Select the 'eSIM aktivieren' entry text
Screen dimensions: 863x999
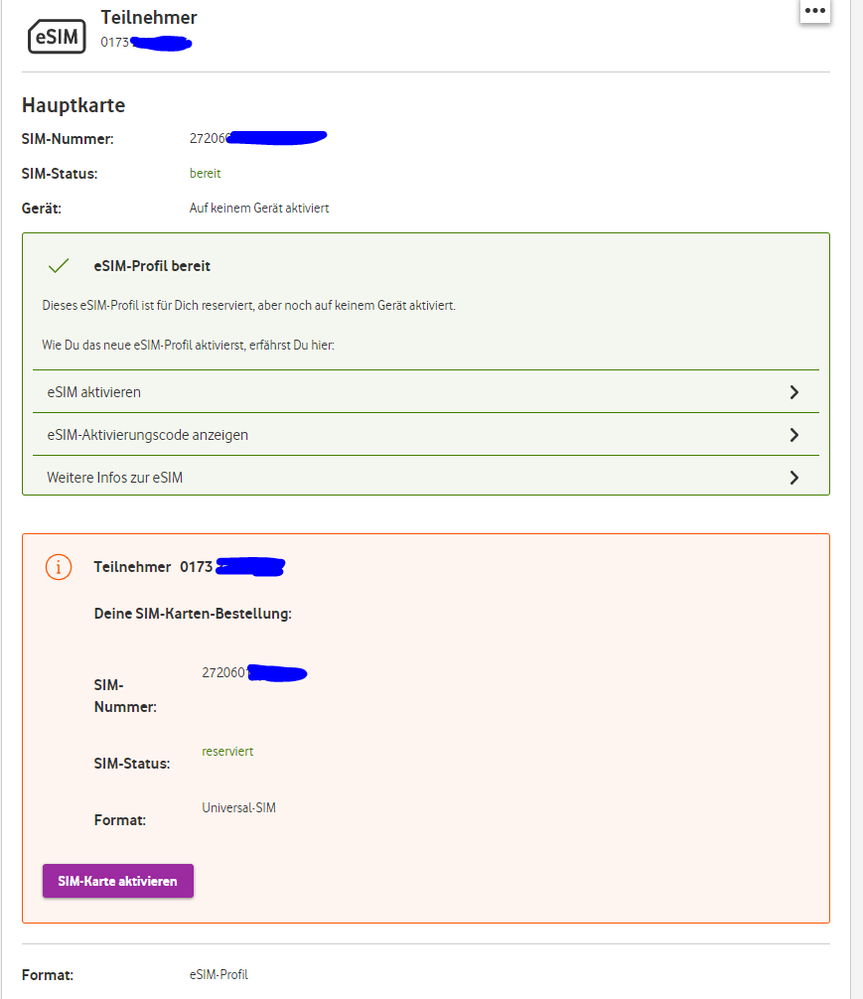coord(94,392)
